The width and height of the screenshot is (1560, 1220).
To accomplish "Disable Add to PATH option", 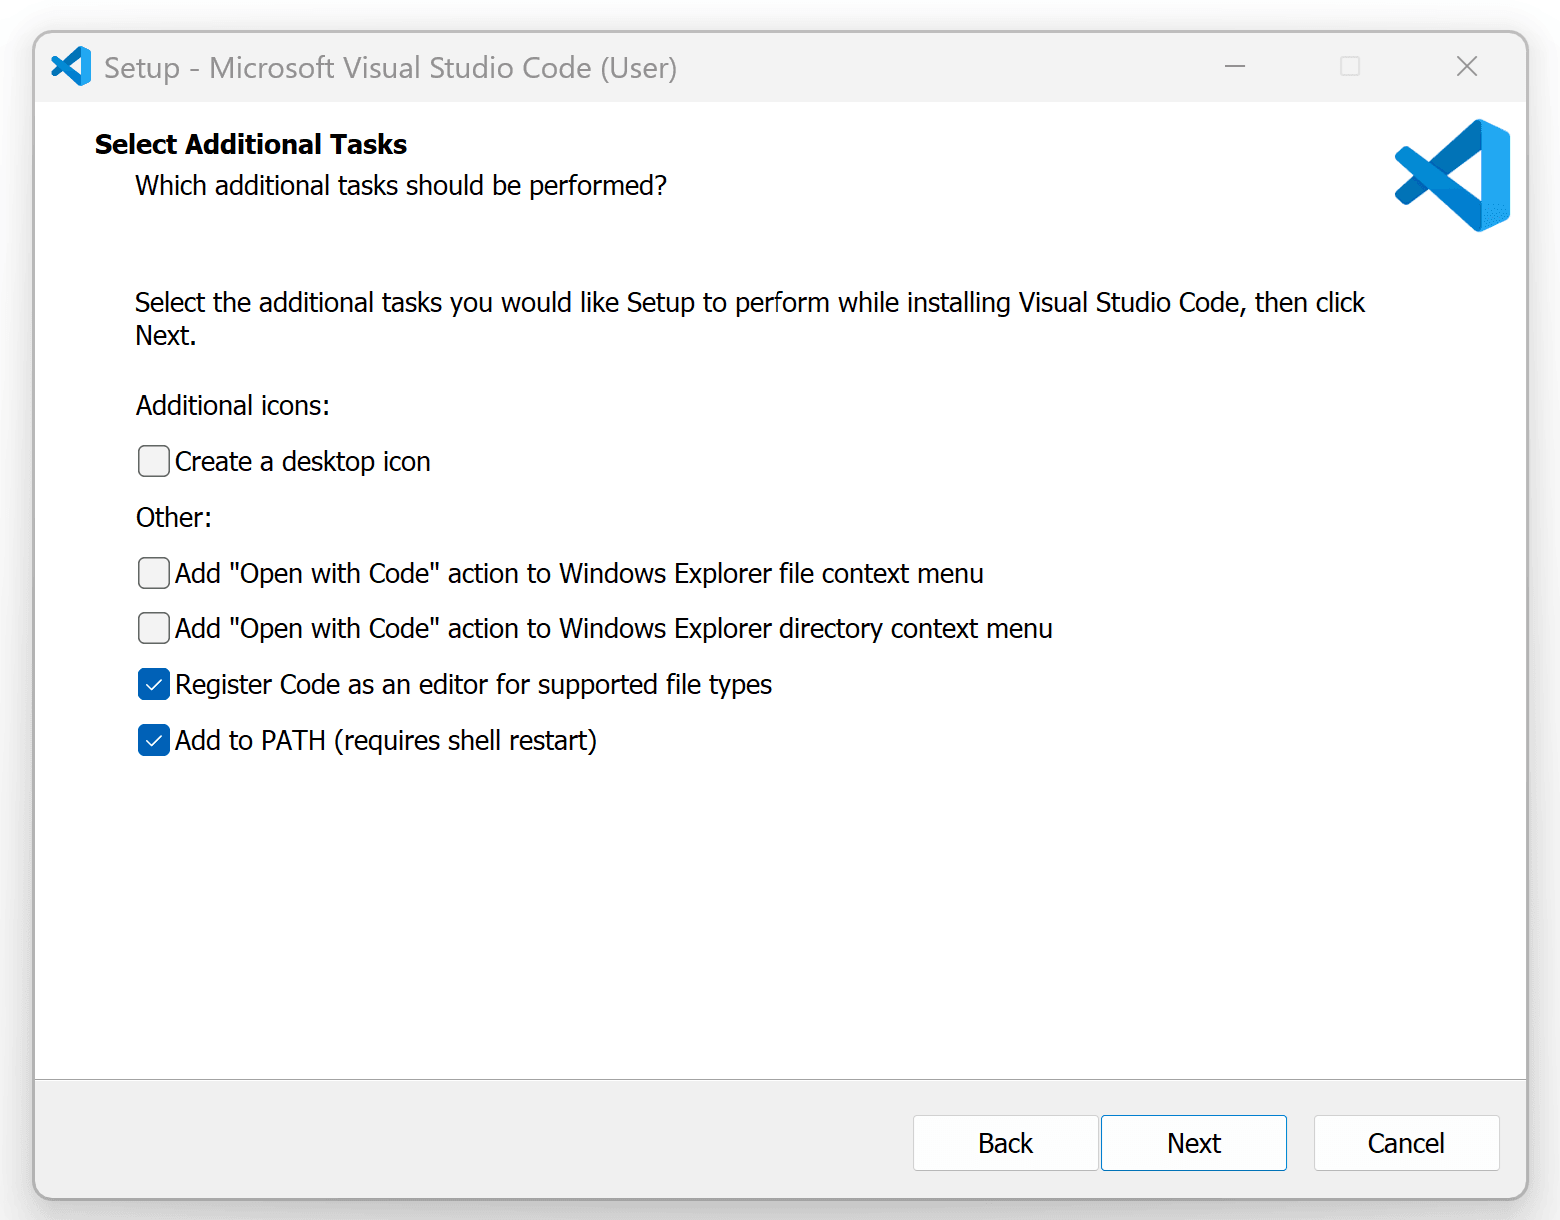I will click(153, 740).
